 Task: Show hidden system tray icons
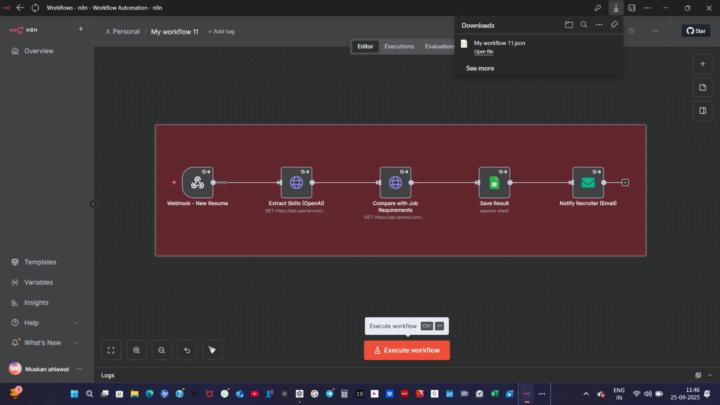pyautogui.click(x=586, y=394)
